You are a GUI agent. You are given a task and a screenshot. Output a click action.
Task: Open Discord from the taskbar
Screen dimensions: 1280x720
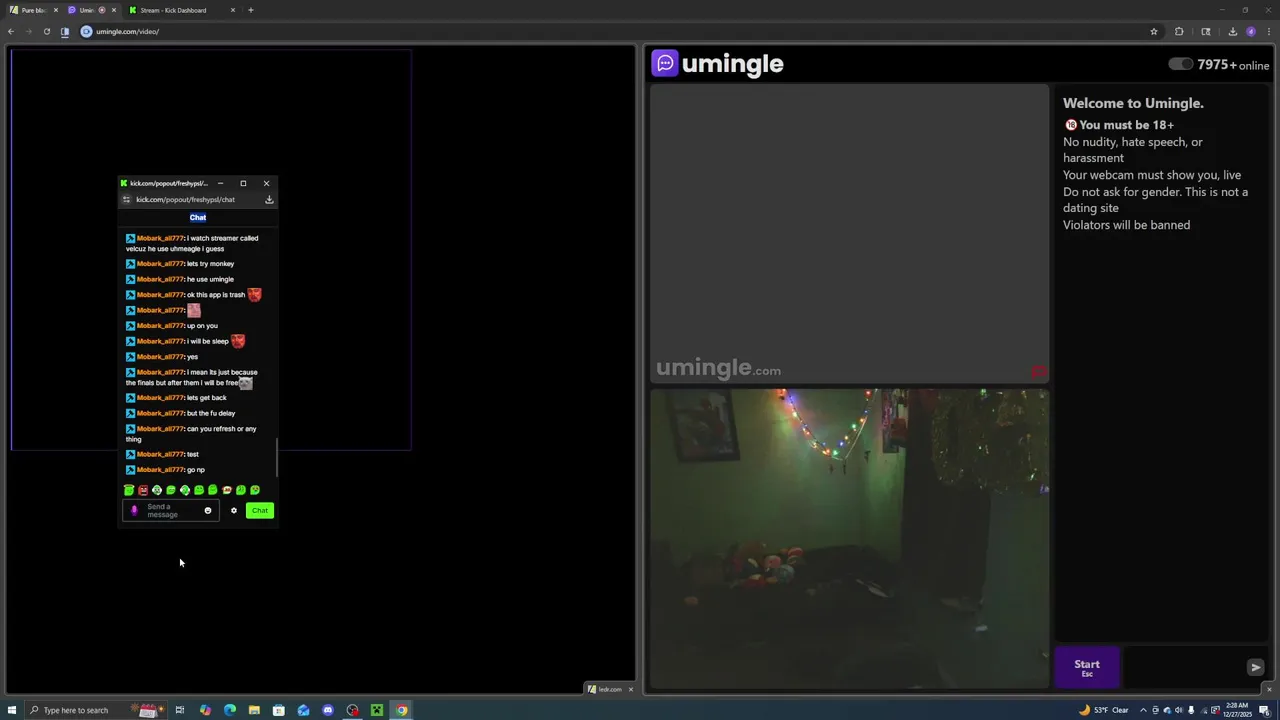(328, 710)
